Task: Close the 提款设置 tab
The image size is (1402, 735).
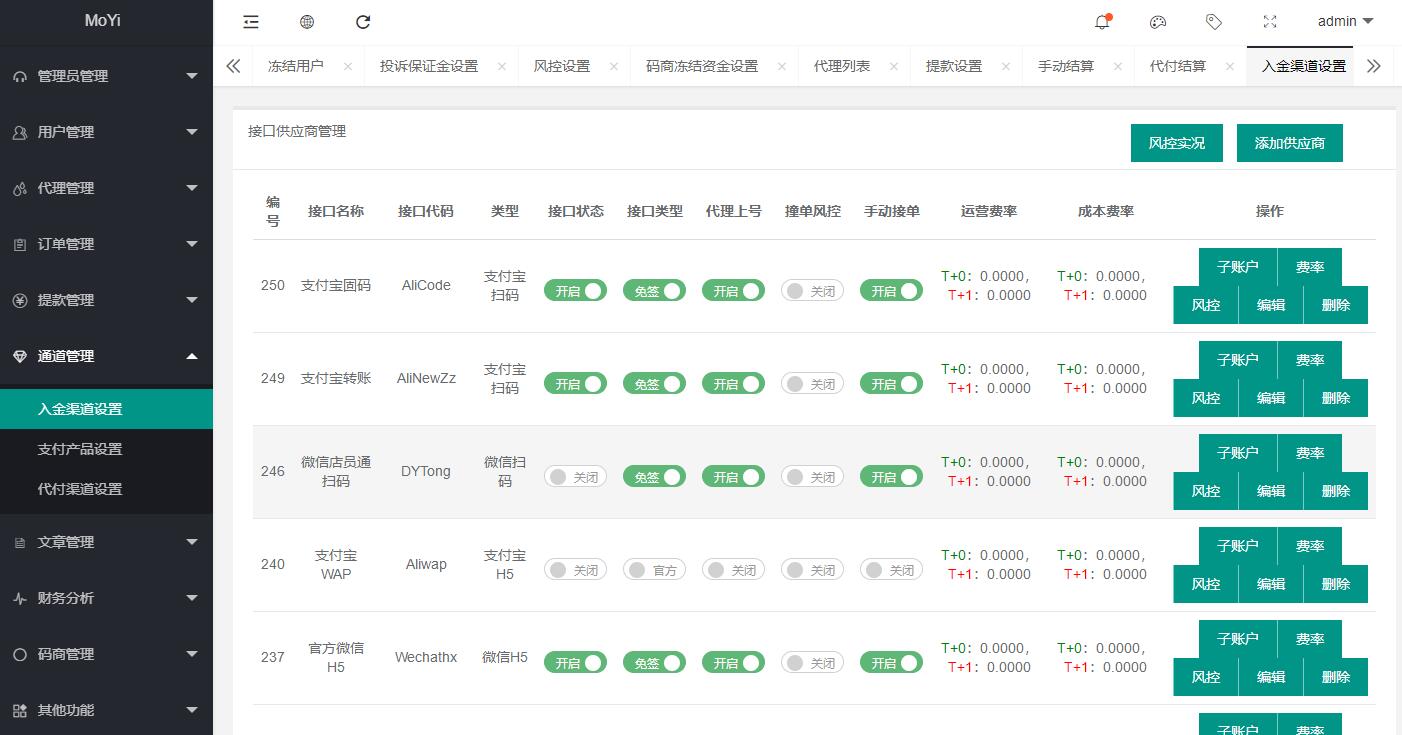Action: [1005, 66]
